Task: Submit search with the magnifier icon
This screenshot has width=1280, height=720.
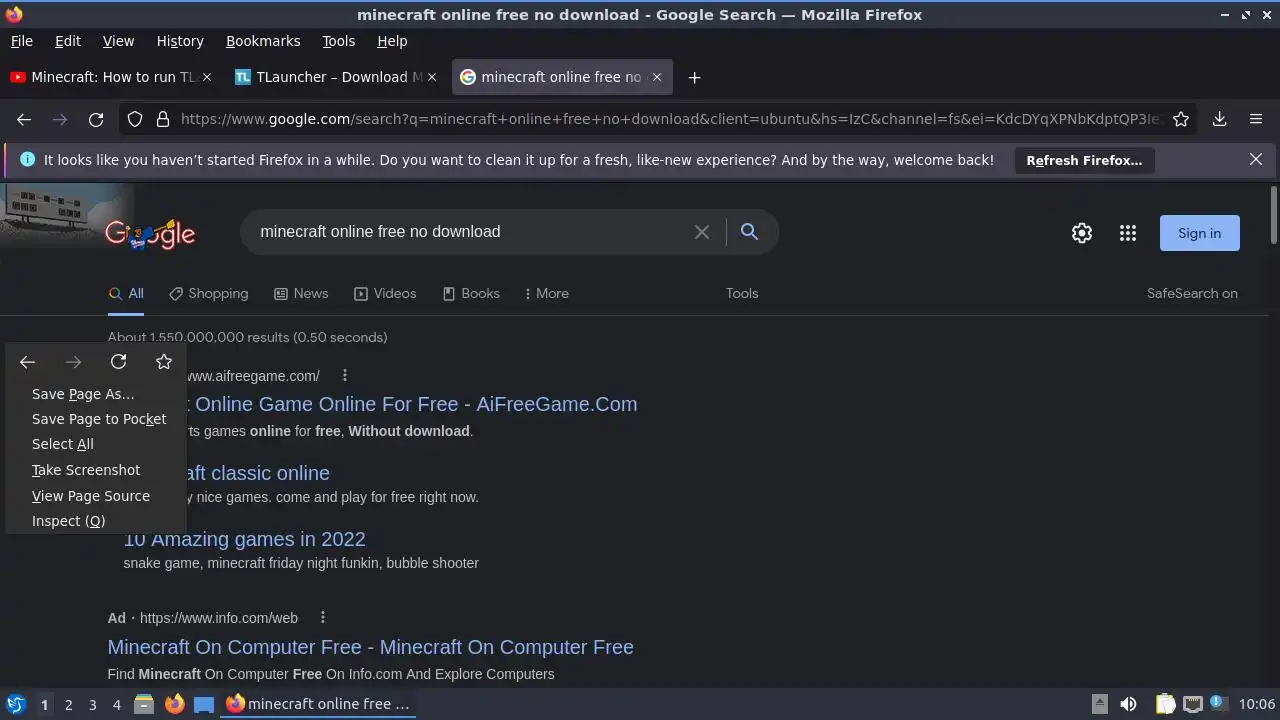Action: click(749, 232)
